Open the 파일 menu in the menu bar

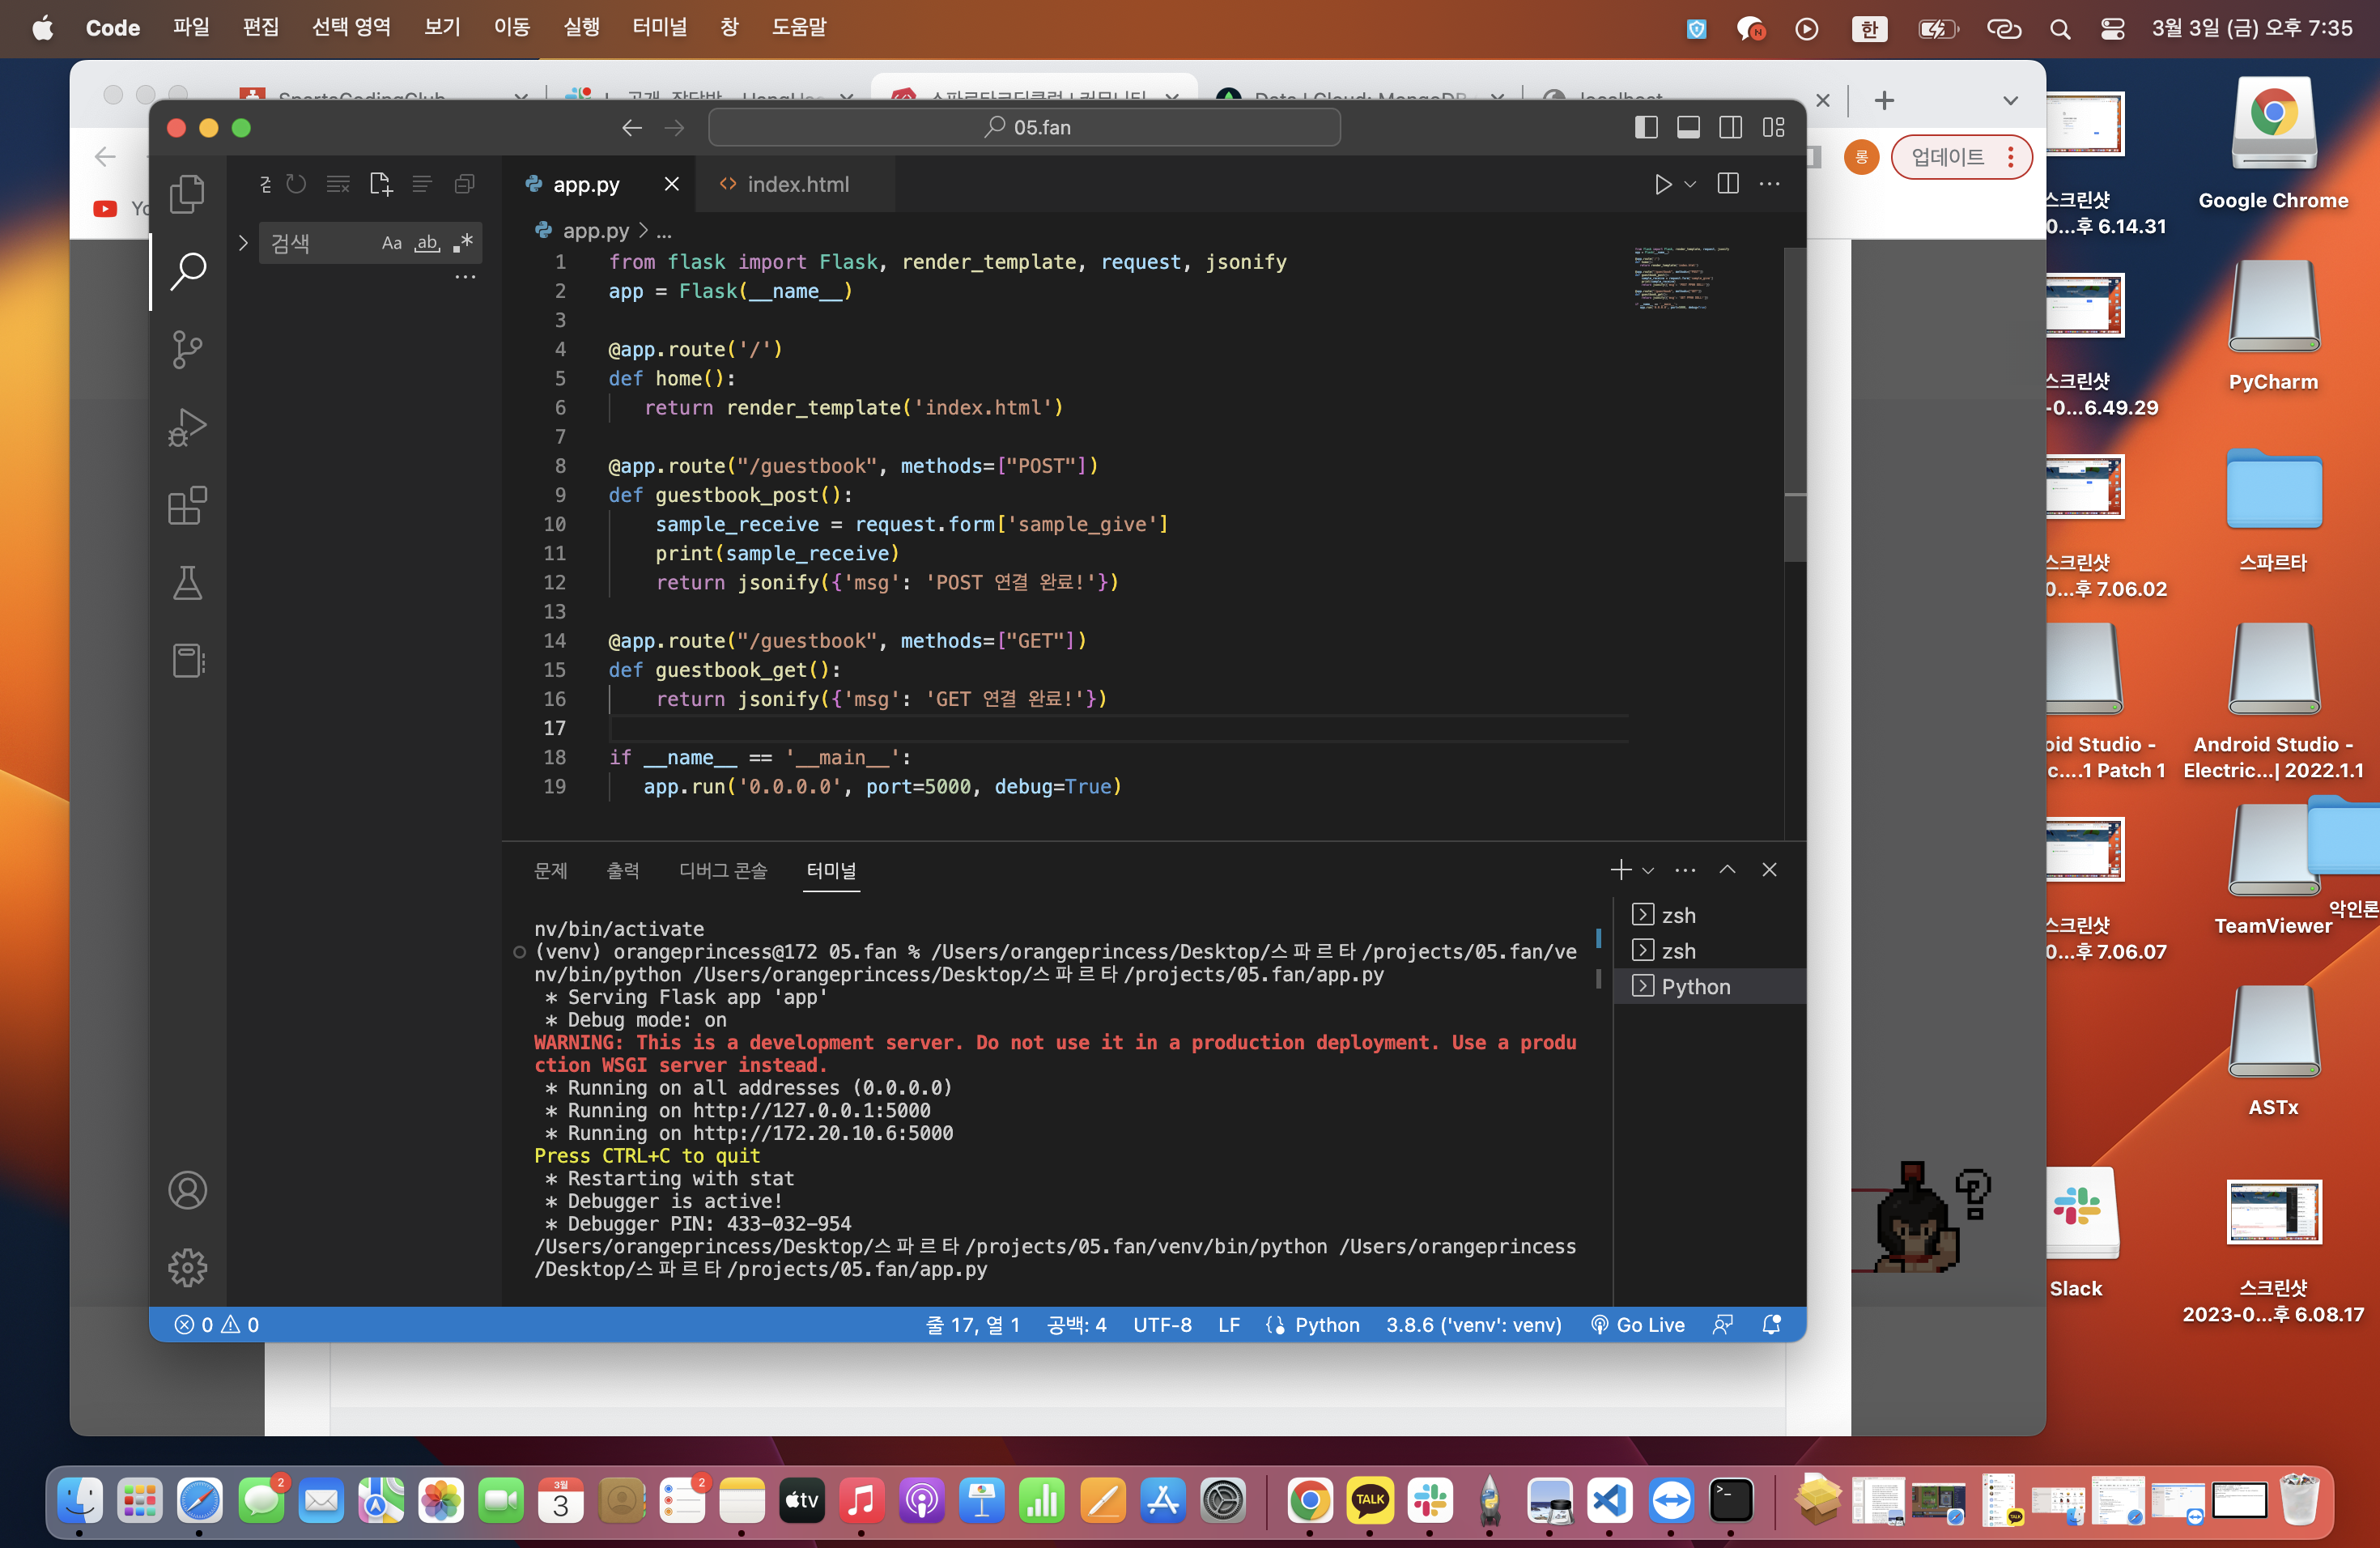[x=190, y=27]
